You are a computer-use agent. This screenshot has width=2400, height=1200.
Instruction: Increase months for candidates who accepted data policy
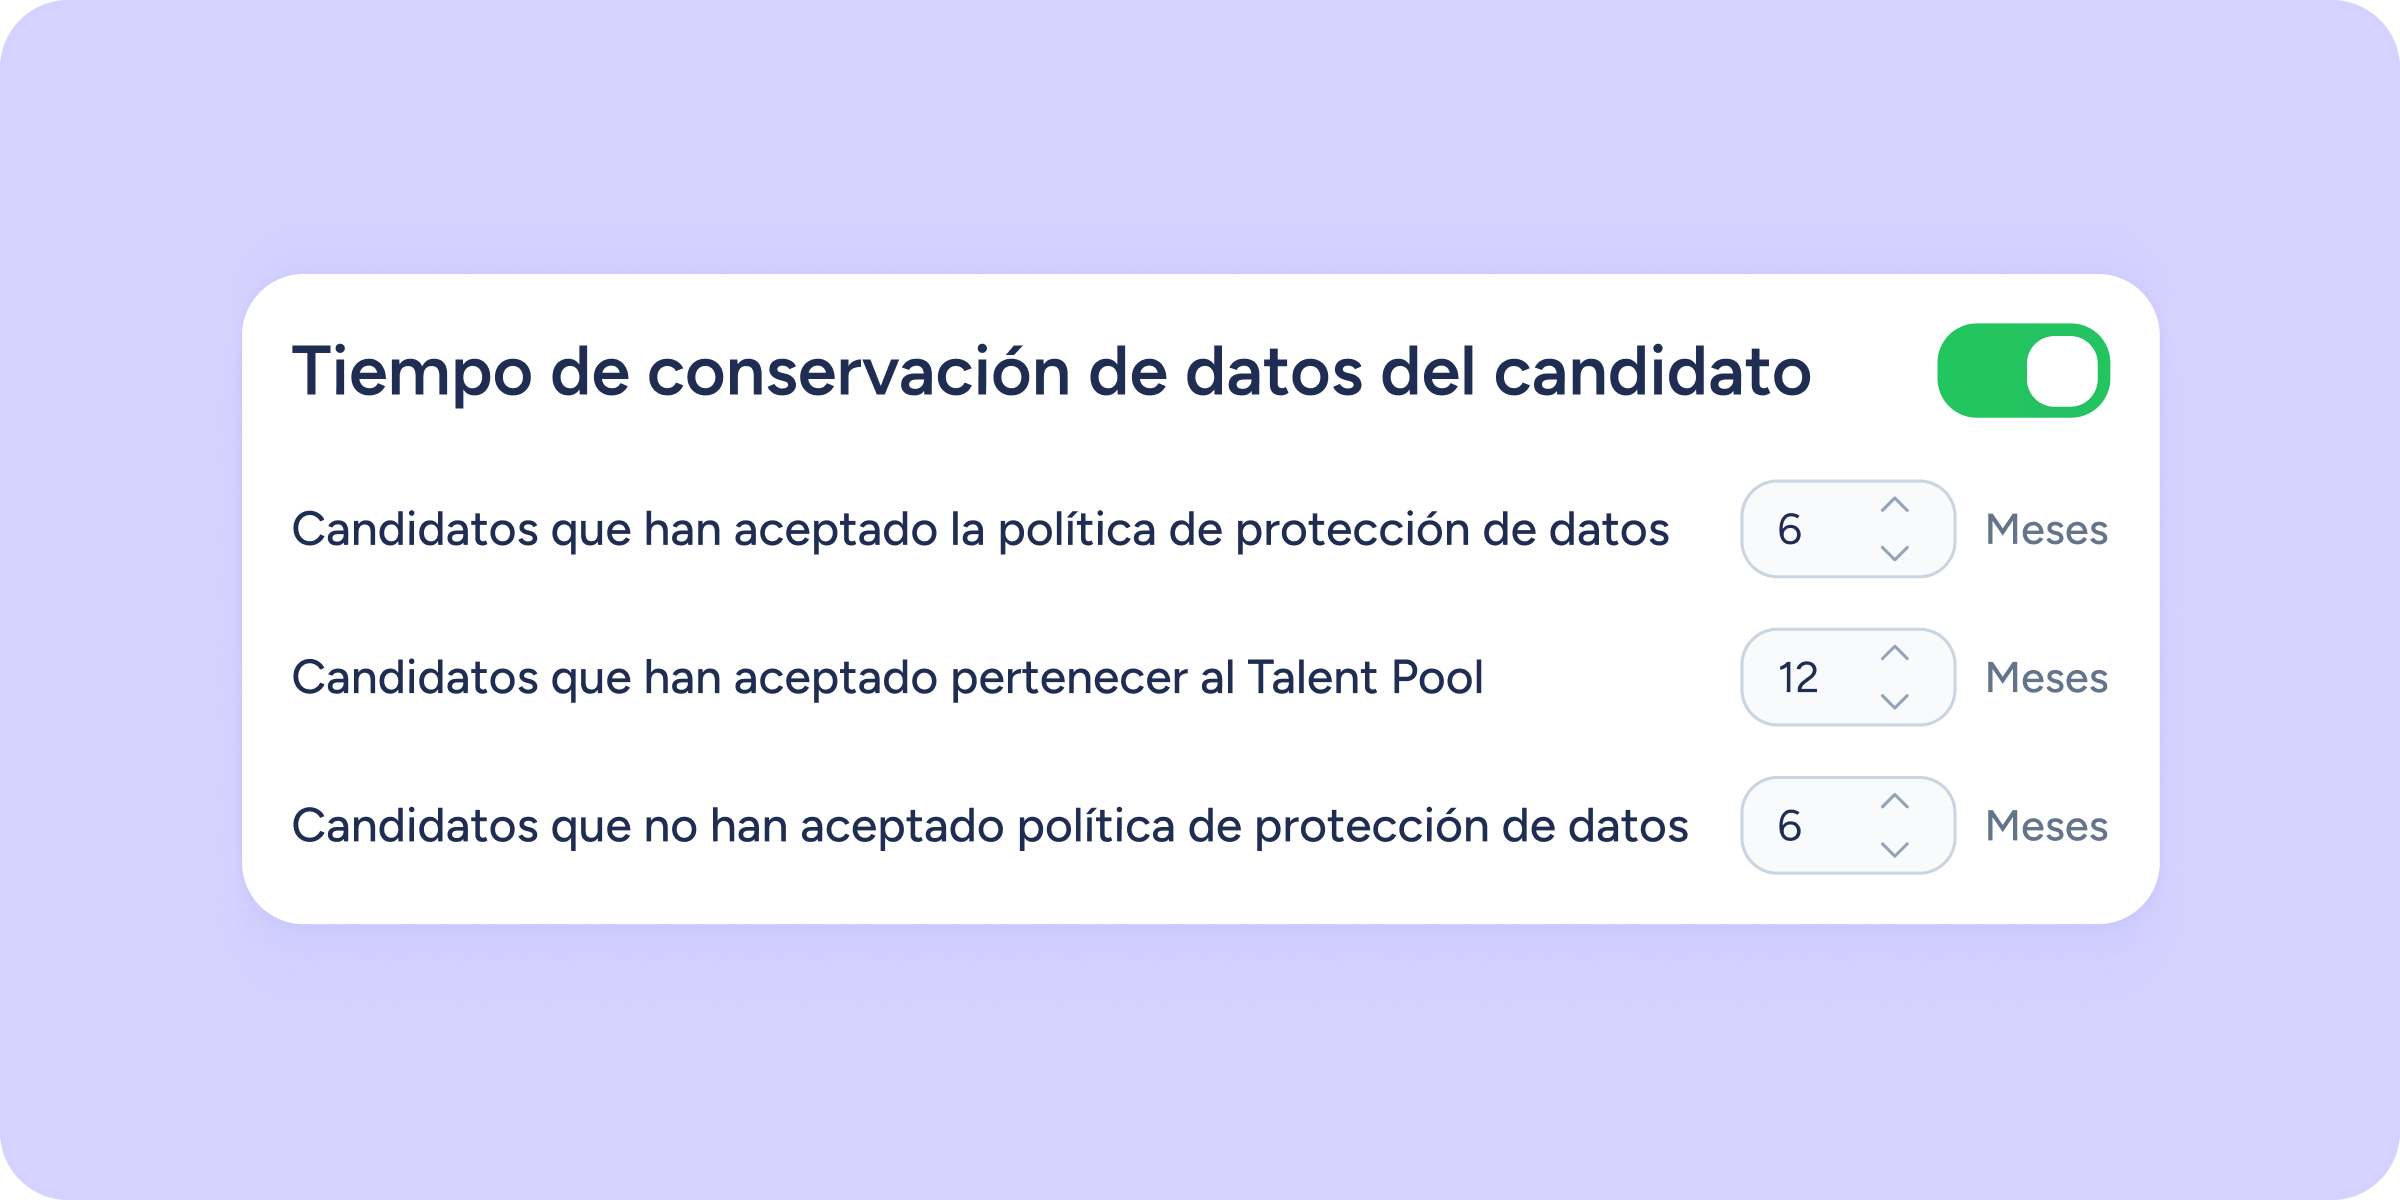tap(1894, 506)
